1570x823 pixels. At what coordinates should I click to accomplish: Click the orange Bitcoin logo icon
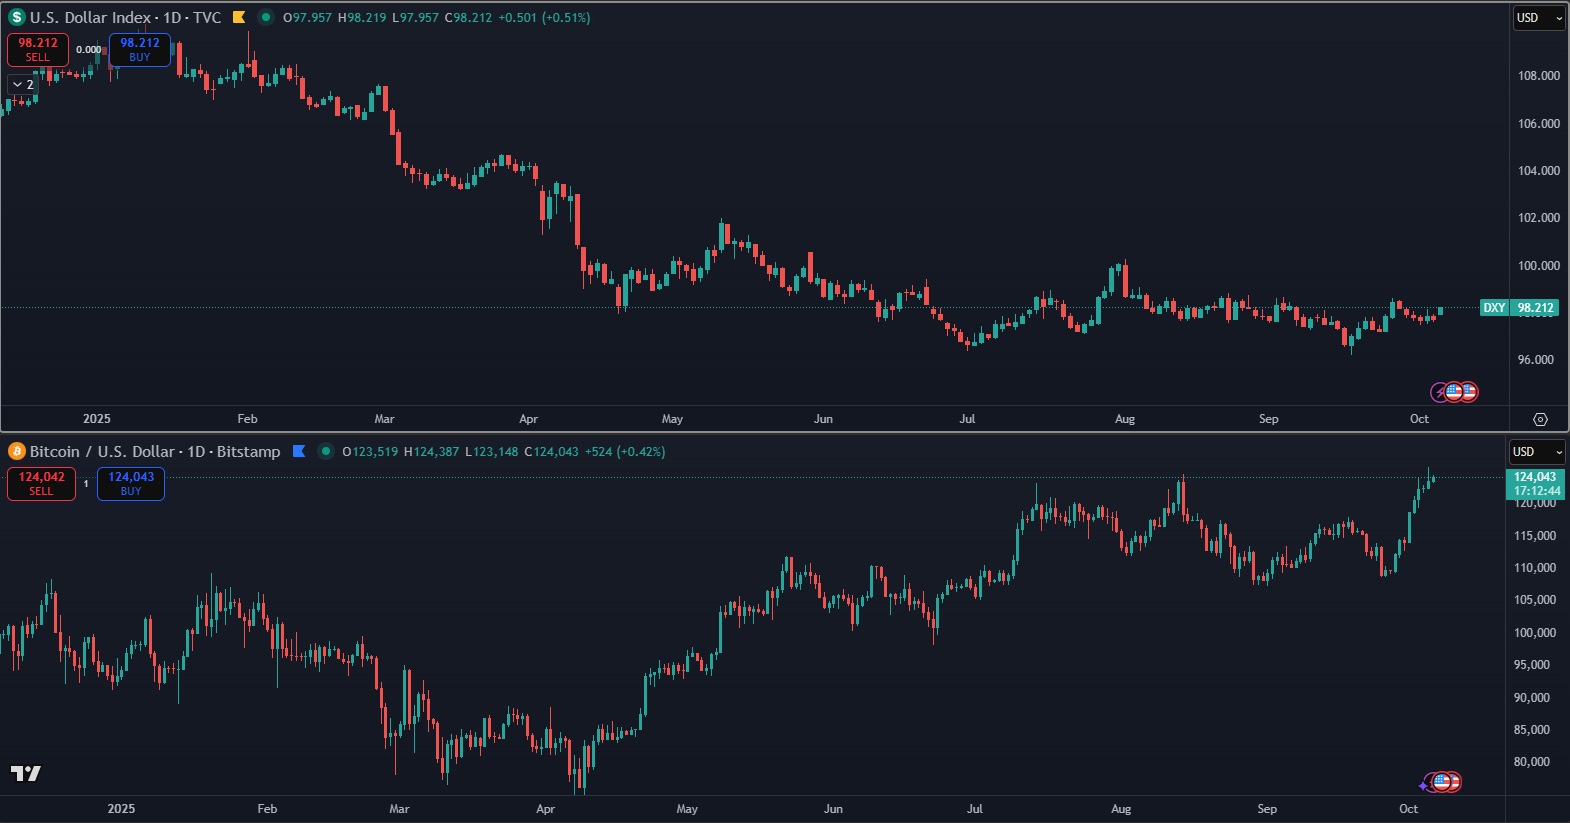(17, 452)
